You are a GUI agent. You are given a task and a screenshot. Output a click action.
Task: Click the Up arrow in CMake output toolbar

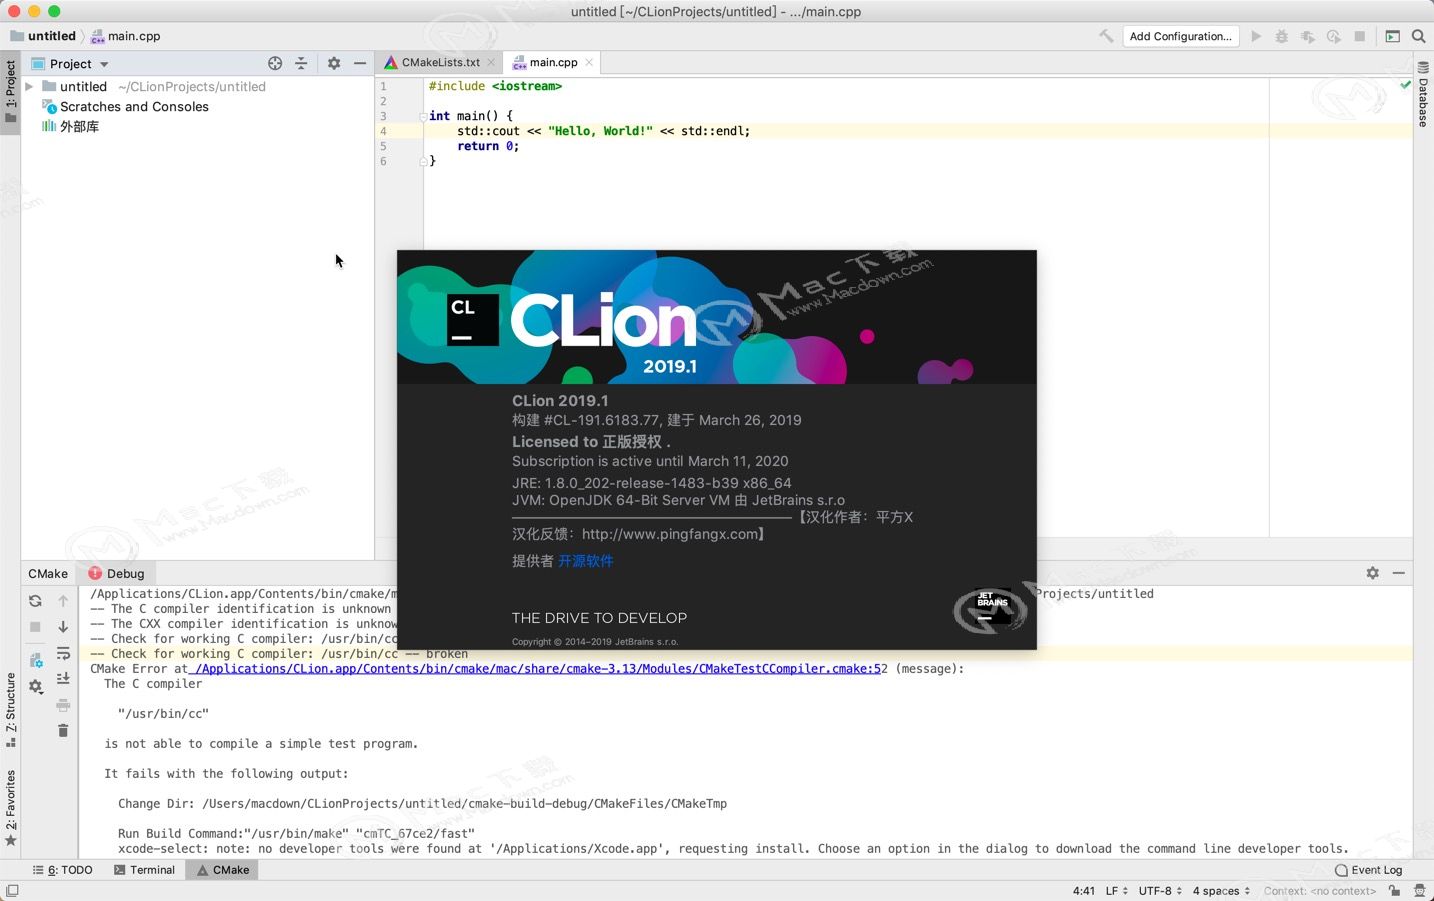click(63, 601)
